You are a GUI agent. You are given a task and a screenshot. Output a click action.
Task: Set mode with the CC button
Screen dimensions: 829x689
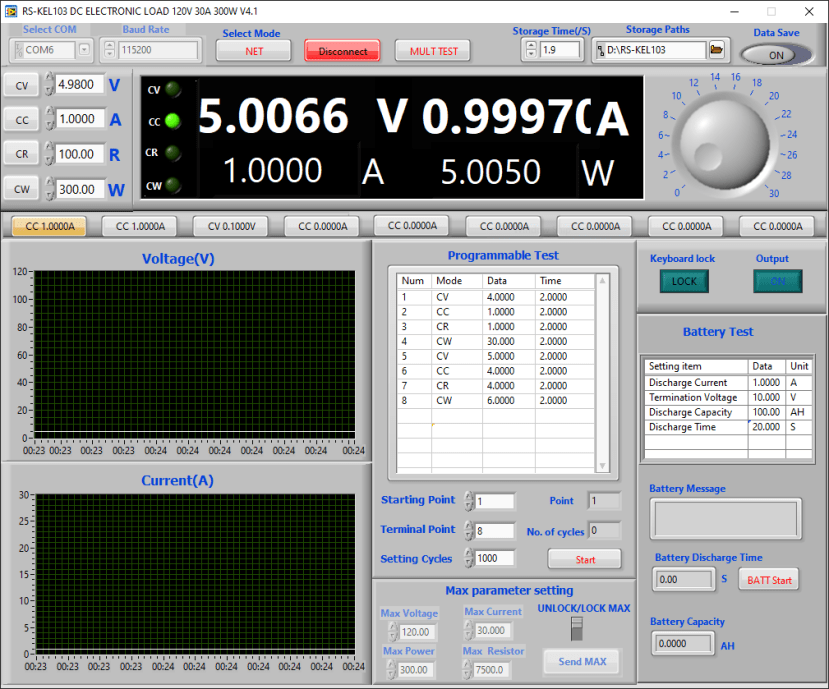[22, 120]
